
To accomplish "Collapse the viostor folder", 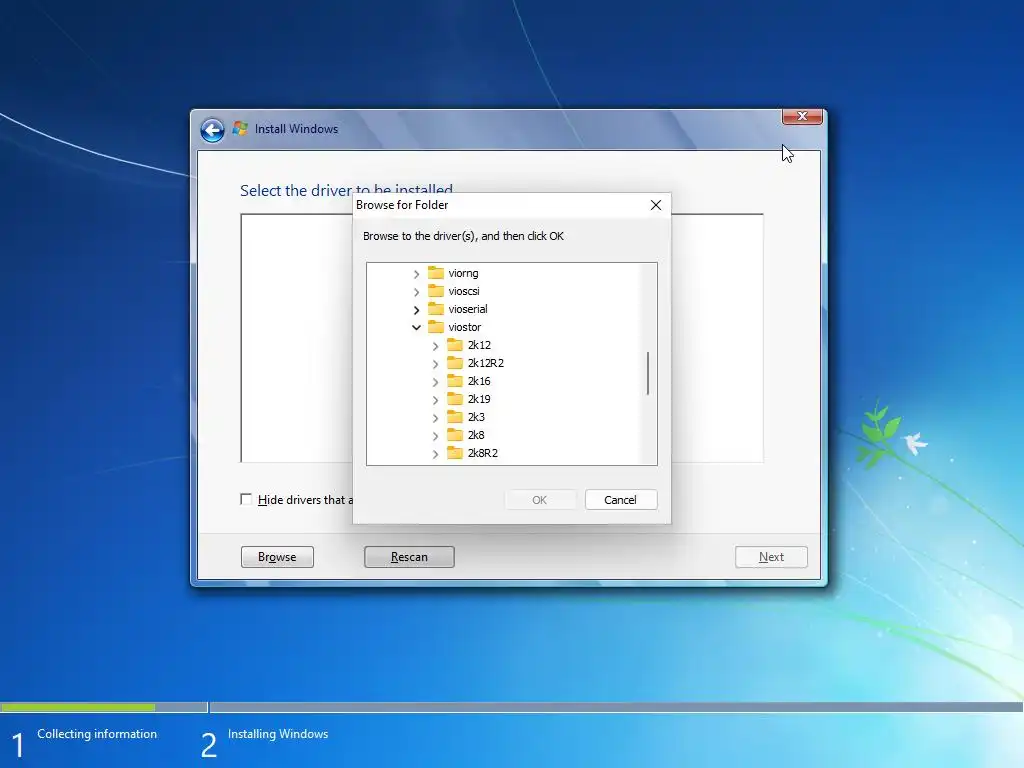I will click(417, 327).
